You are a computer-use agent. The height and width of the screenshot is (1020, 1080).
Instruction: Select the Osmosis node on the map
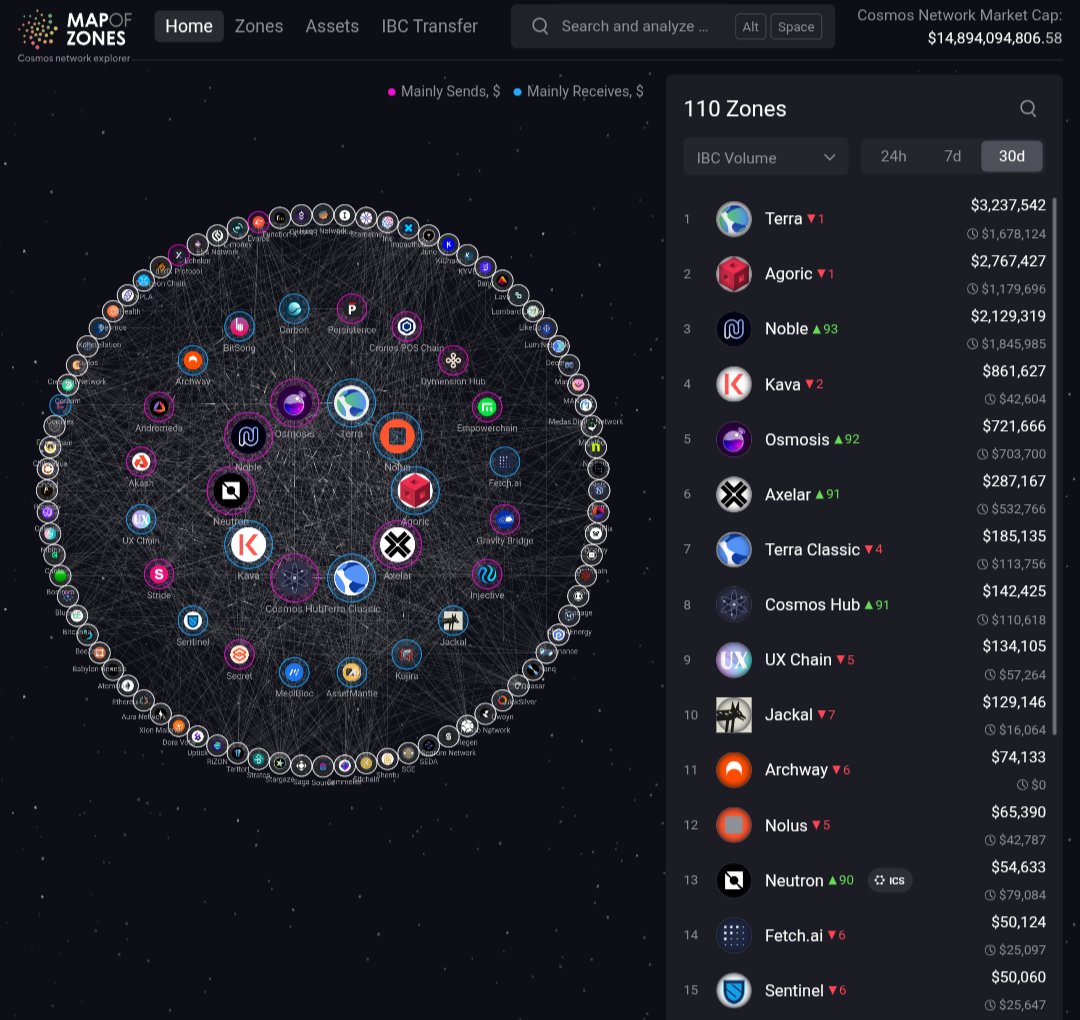[294, 404]
